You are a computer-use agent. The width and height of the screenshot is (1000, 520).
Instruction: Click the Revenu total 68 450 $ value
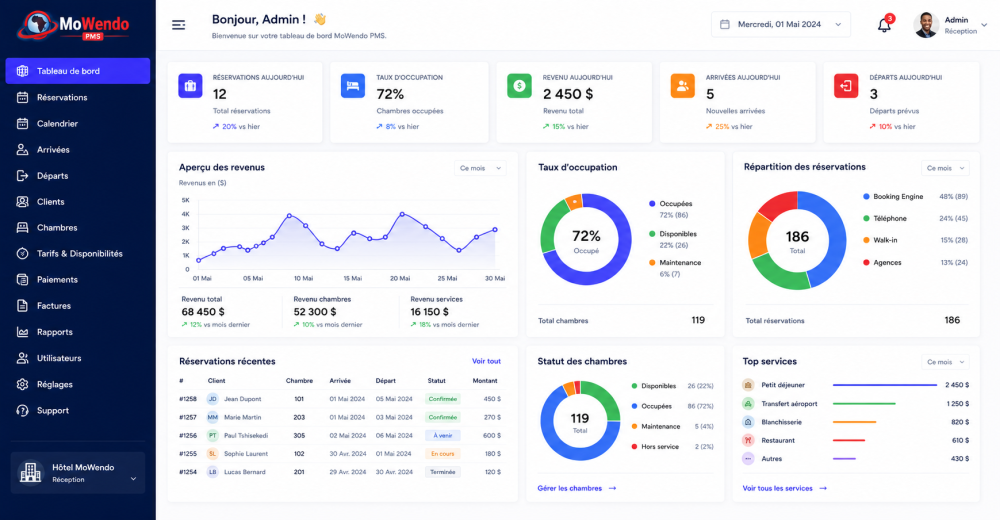(x=203, y=311)
